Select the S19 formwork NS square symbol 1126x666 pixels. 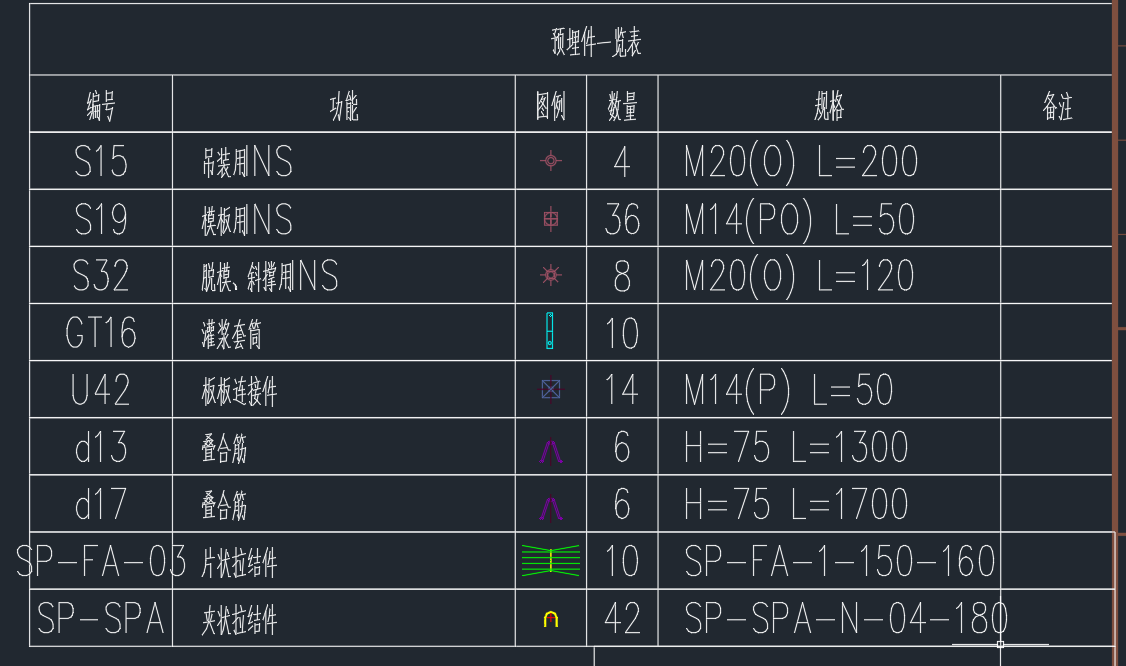tap(551, 218)
